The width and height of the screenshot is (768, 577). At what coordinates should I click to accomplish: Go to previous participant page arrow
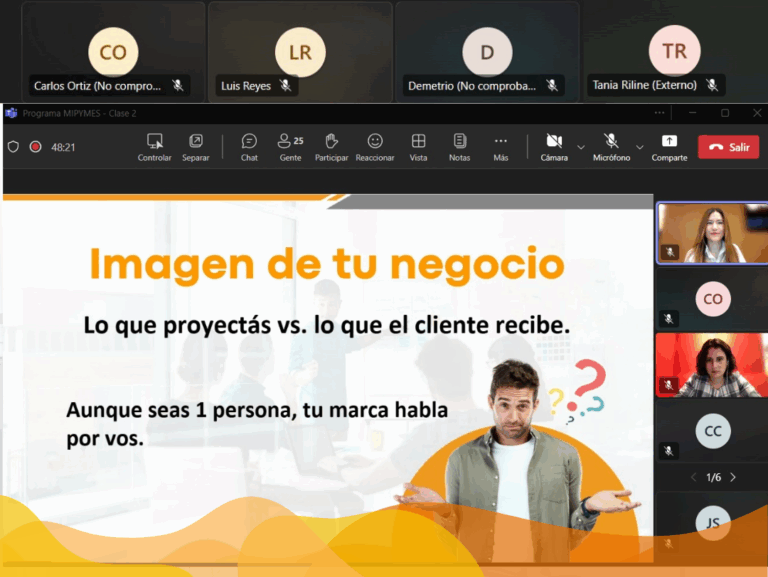coord(694,477)
